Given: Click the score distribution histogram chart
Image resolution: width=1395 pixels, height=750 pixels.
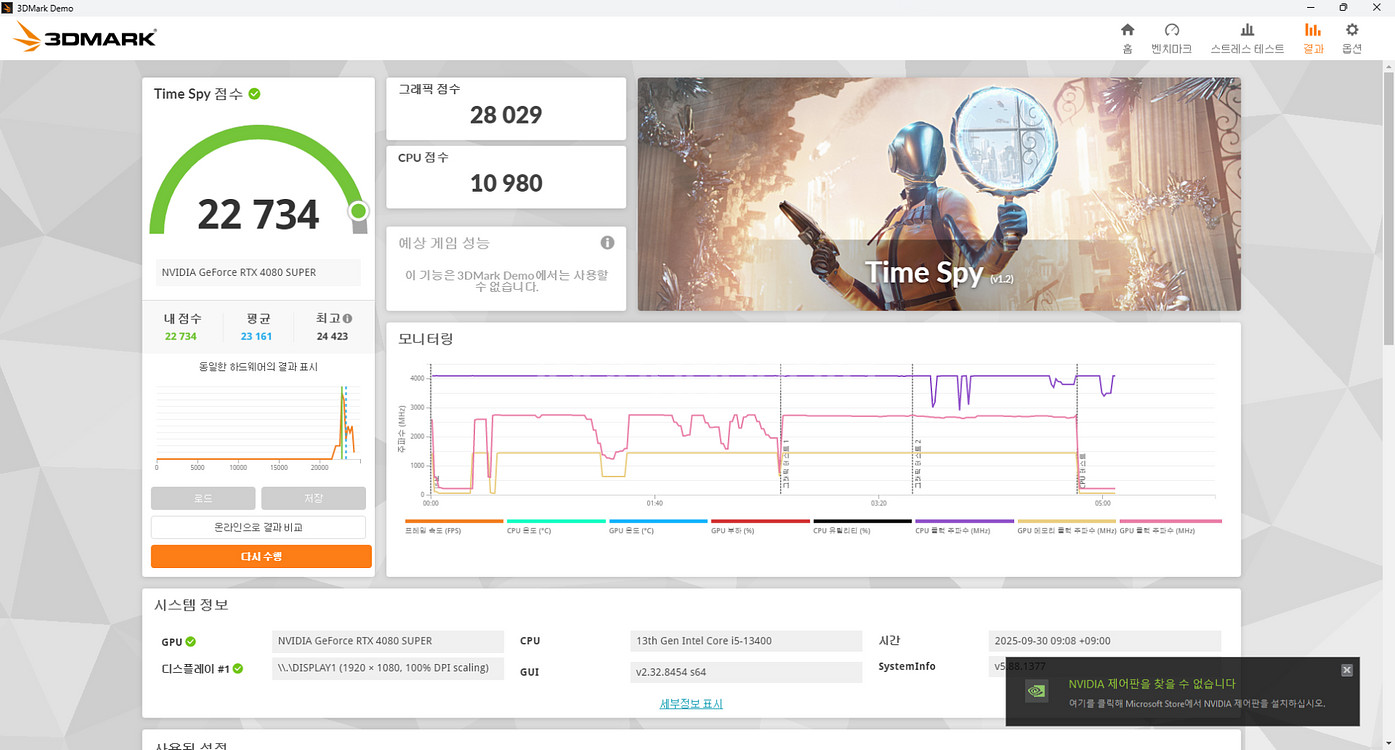Looking at the screenshot, I should tap(258, 425).
